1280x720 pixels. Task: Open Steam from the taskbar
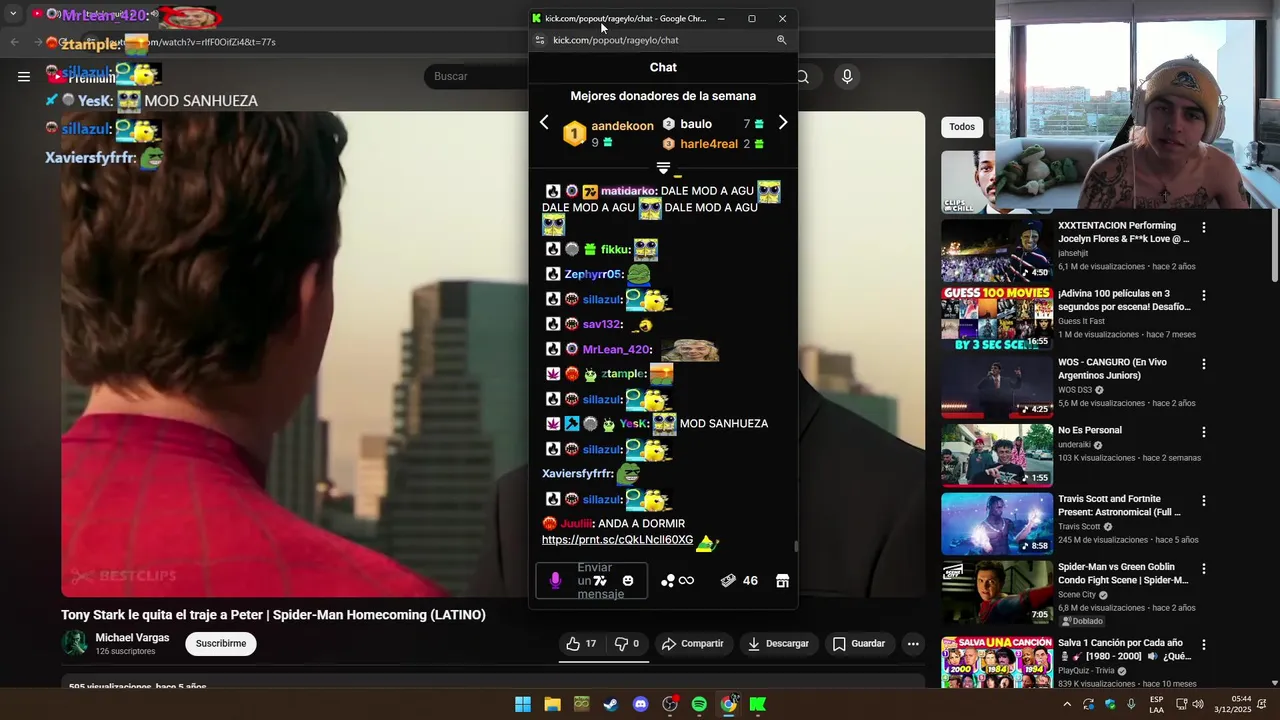point(610,704)
